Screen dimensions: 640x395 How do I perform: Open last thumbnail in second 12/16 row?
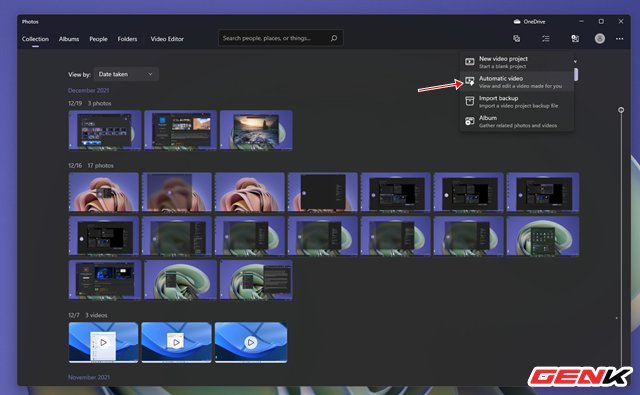click(542, 236)
